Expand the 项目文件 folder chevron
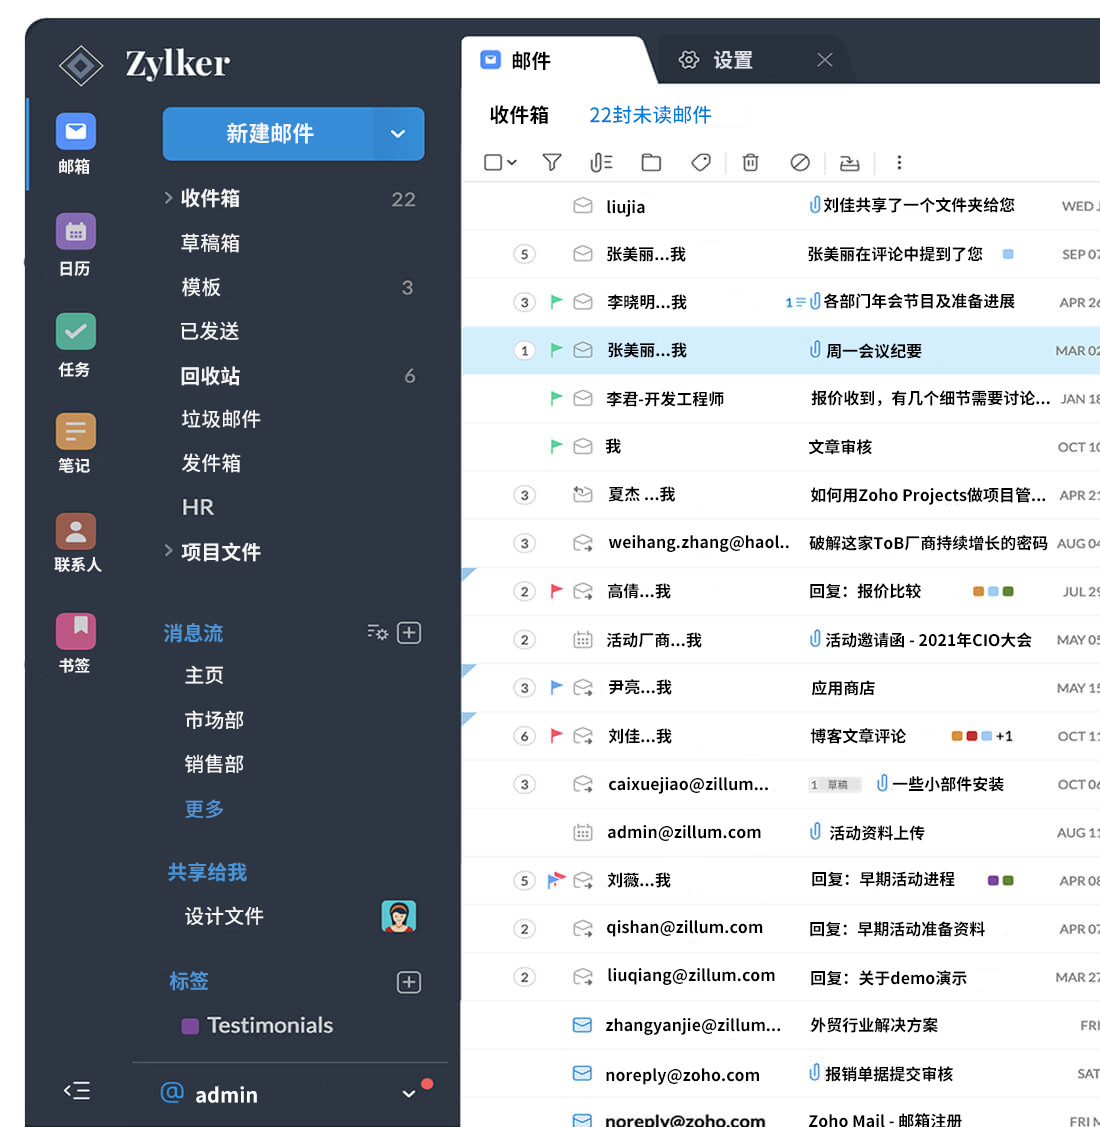Viewport: 1100px width, 1127px height. coord(168,551)
